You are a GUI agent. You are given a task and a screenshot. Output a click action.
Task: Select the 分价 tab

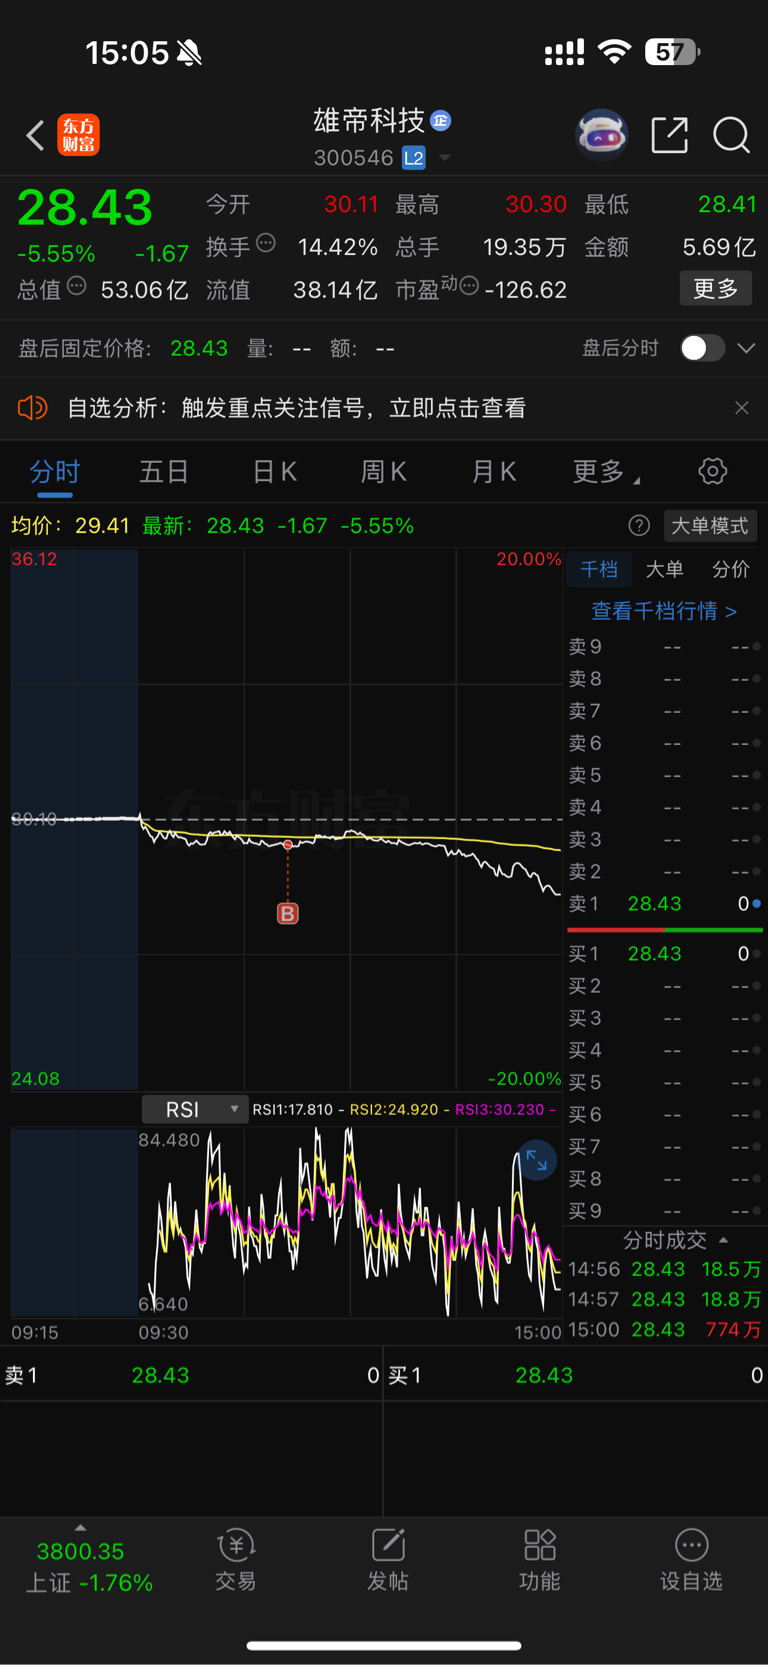pyautogui.click(x=731, y=569)
